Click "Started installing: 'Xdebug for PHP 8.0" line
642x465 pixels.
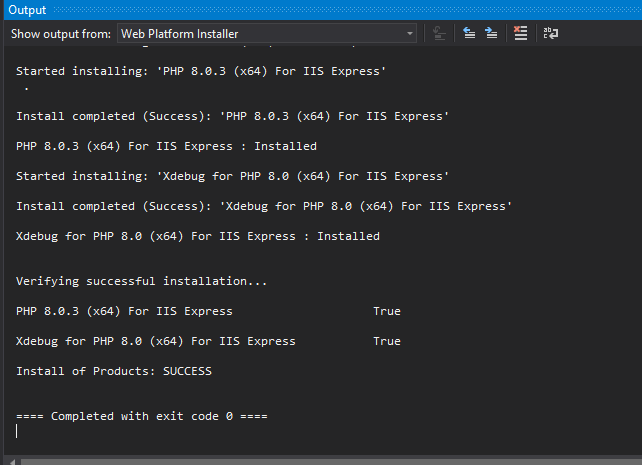tap(232, 176)
